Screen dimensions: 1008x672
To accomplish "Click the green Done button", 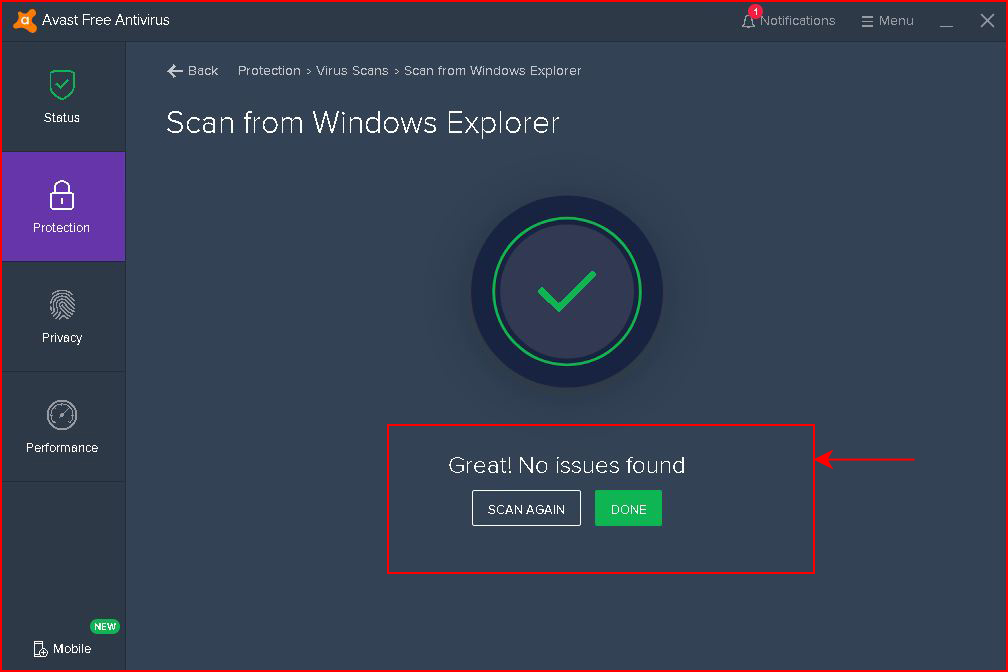I will coord(628,509).
